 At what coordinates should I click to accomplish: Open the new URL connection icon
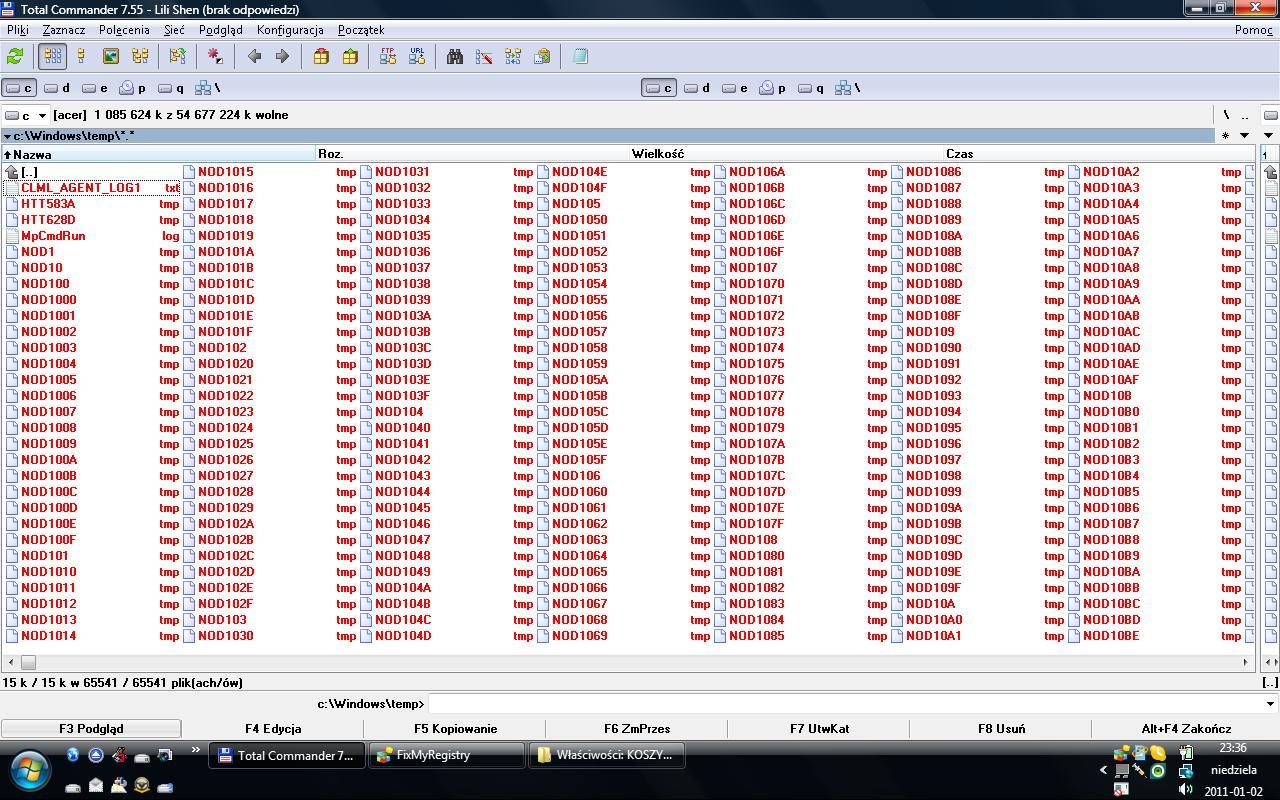pos(417,57)
